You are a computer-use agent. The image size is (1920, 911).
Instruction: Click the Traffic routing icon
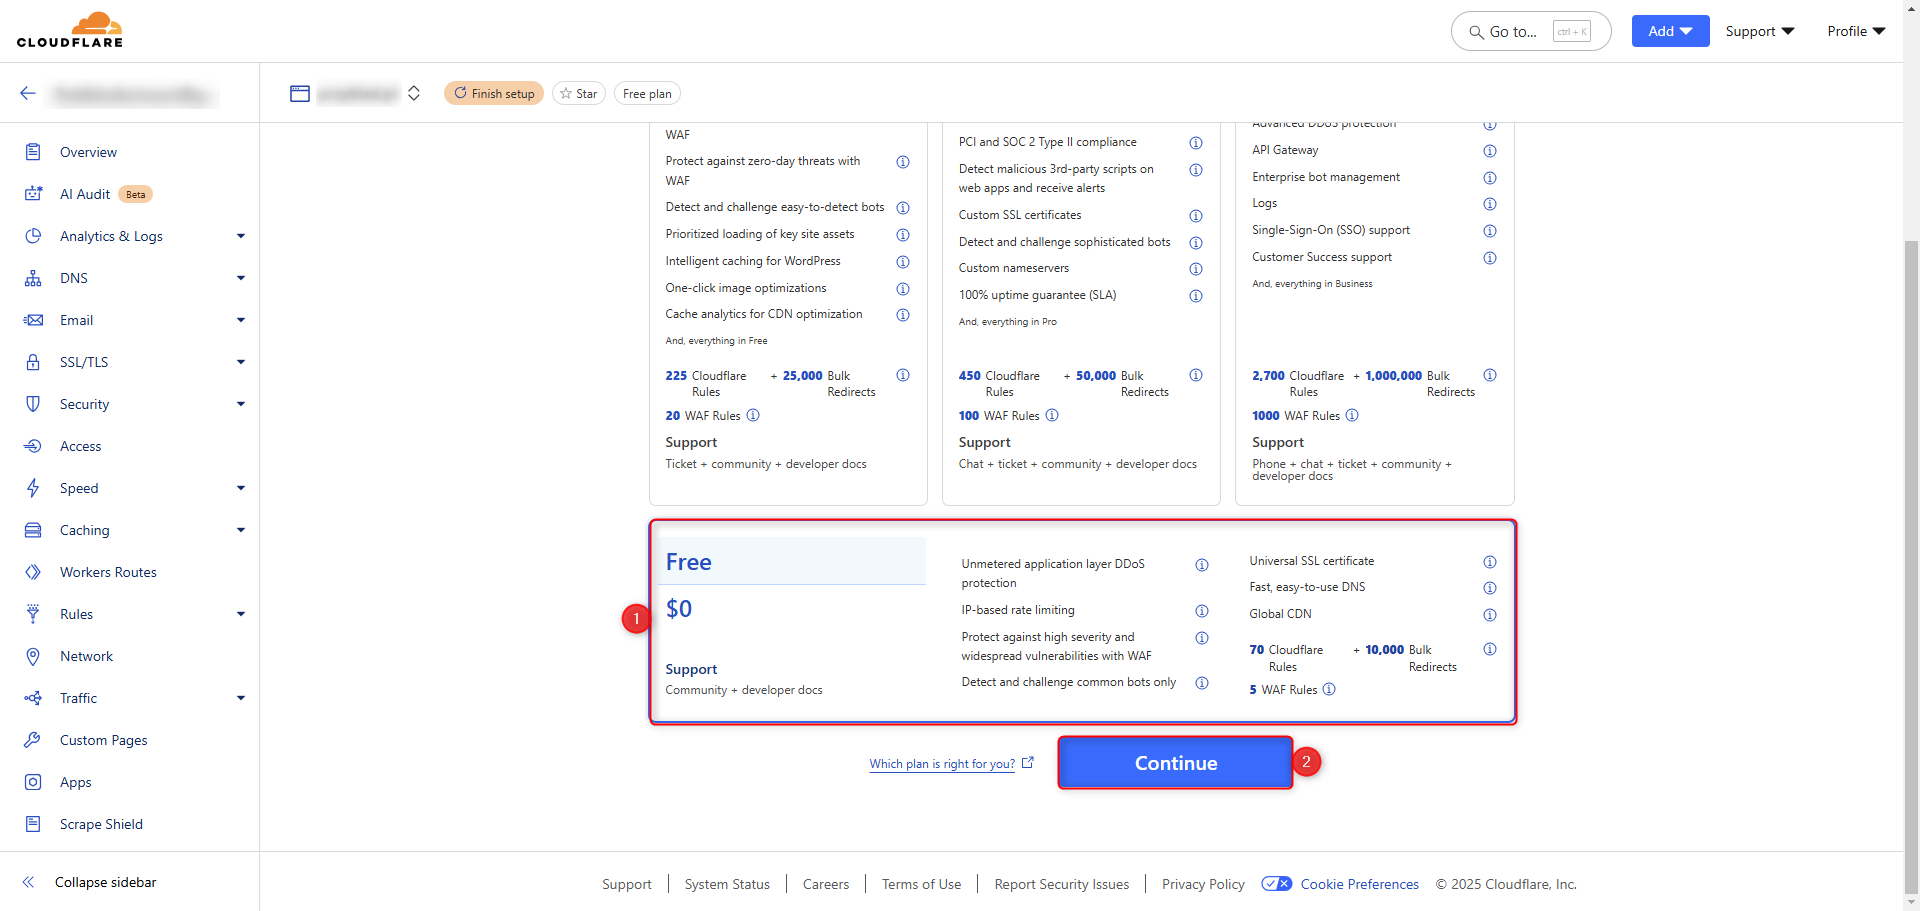tap(33, 698)
